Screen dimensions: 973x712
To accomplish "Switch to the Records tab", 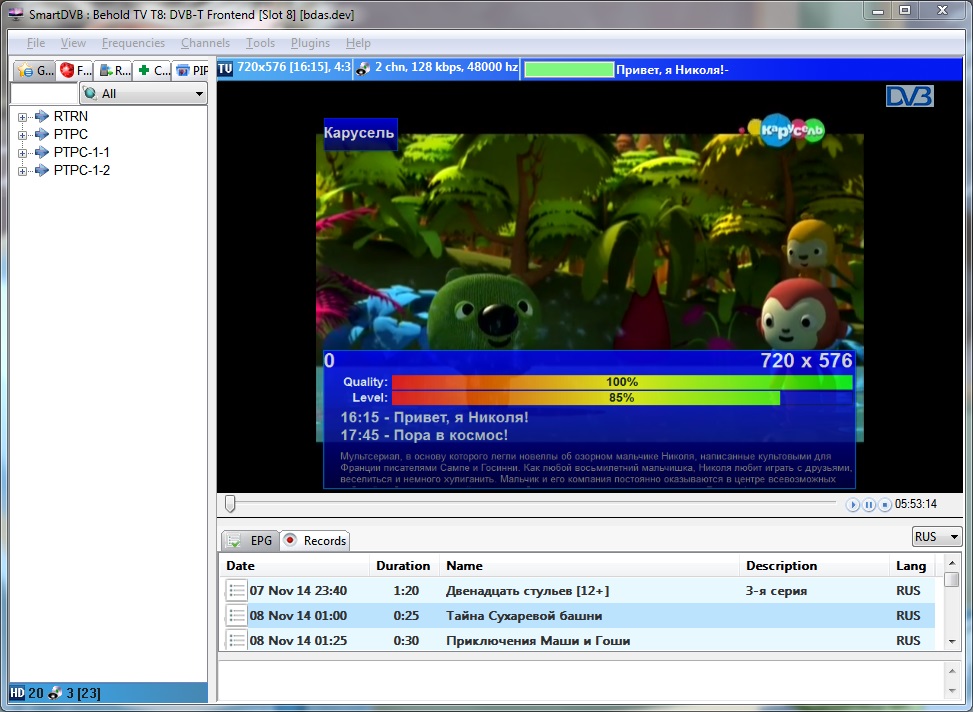I will tap(314, 541).
